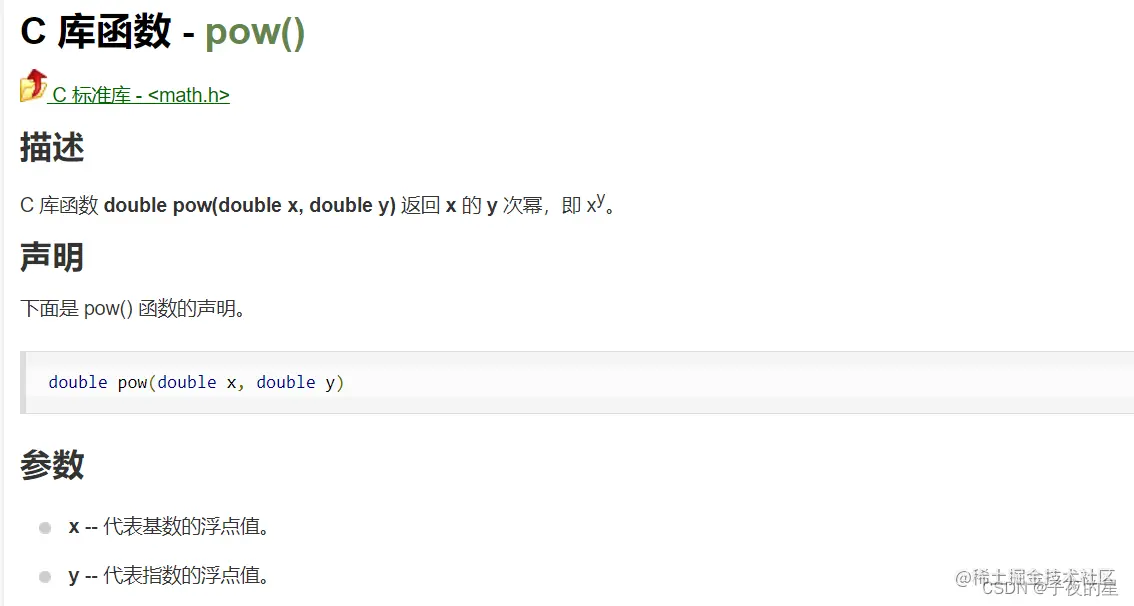Viewport: 1134px width, 606px height.
Task: Click the x to the power y superscript expression
Action: coord(596,204)
